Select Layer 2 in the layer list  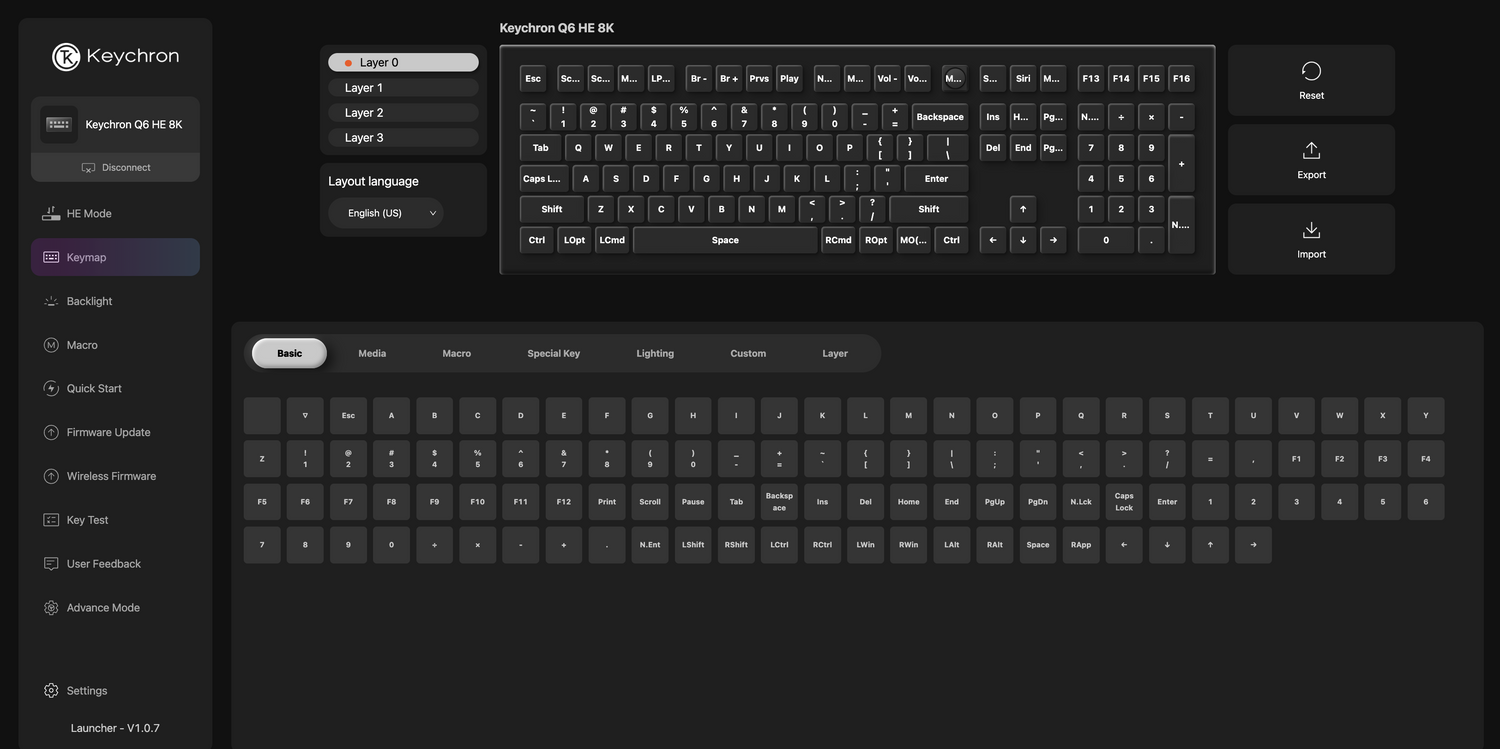click(x=403, y=113)
